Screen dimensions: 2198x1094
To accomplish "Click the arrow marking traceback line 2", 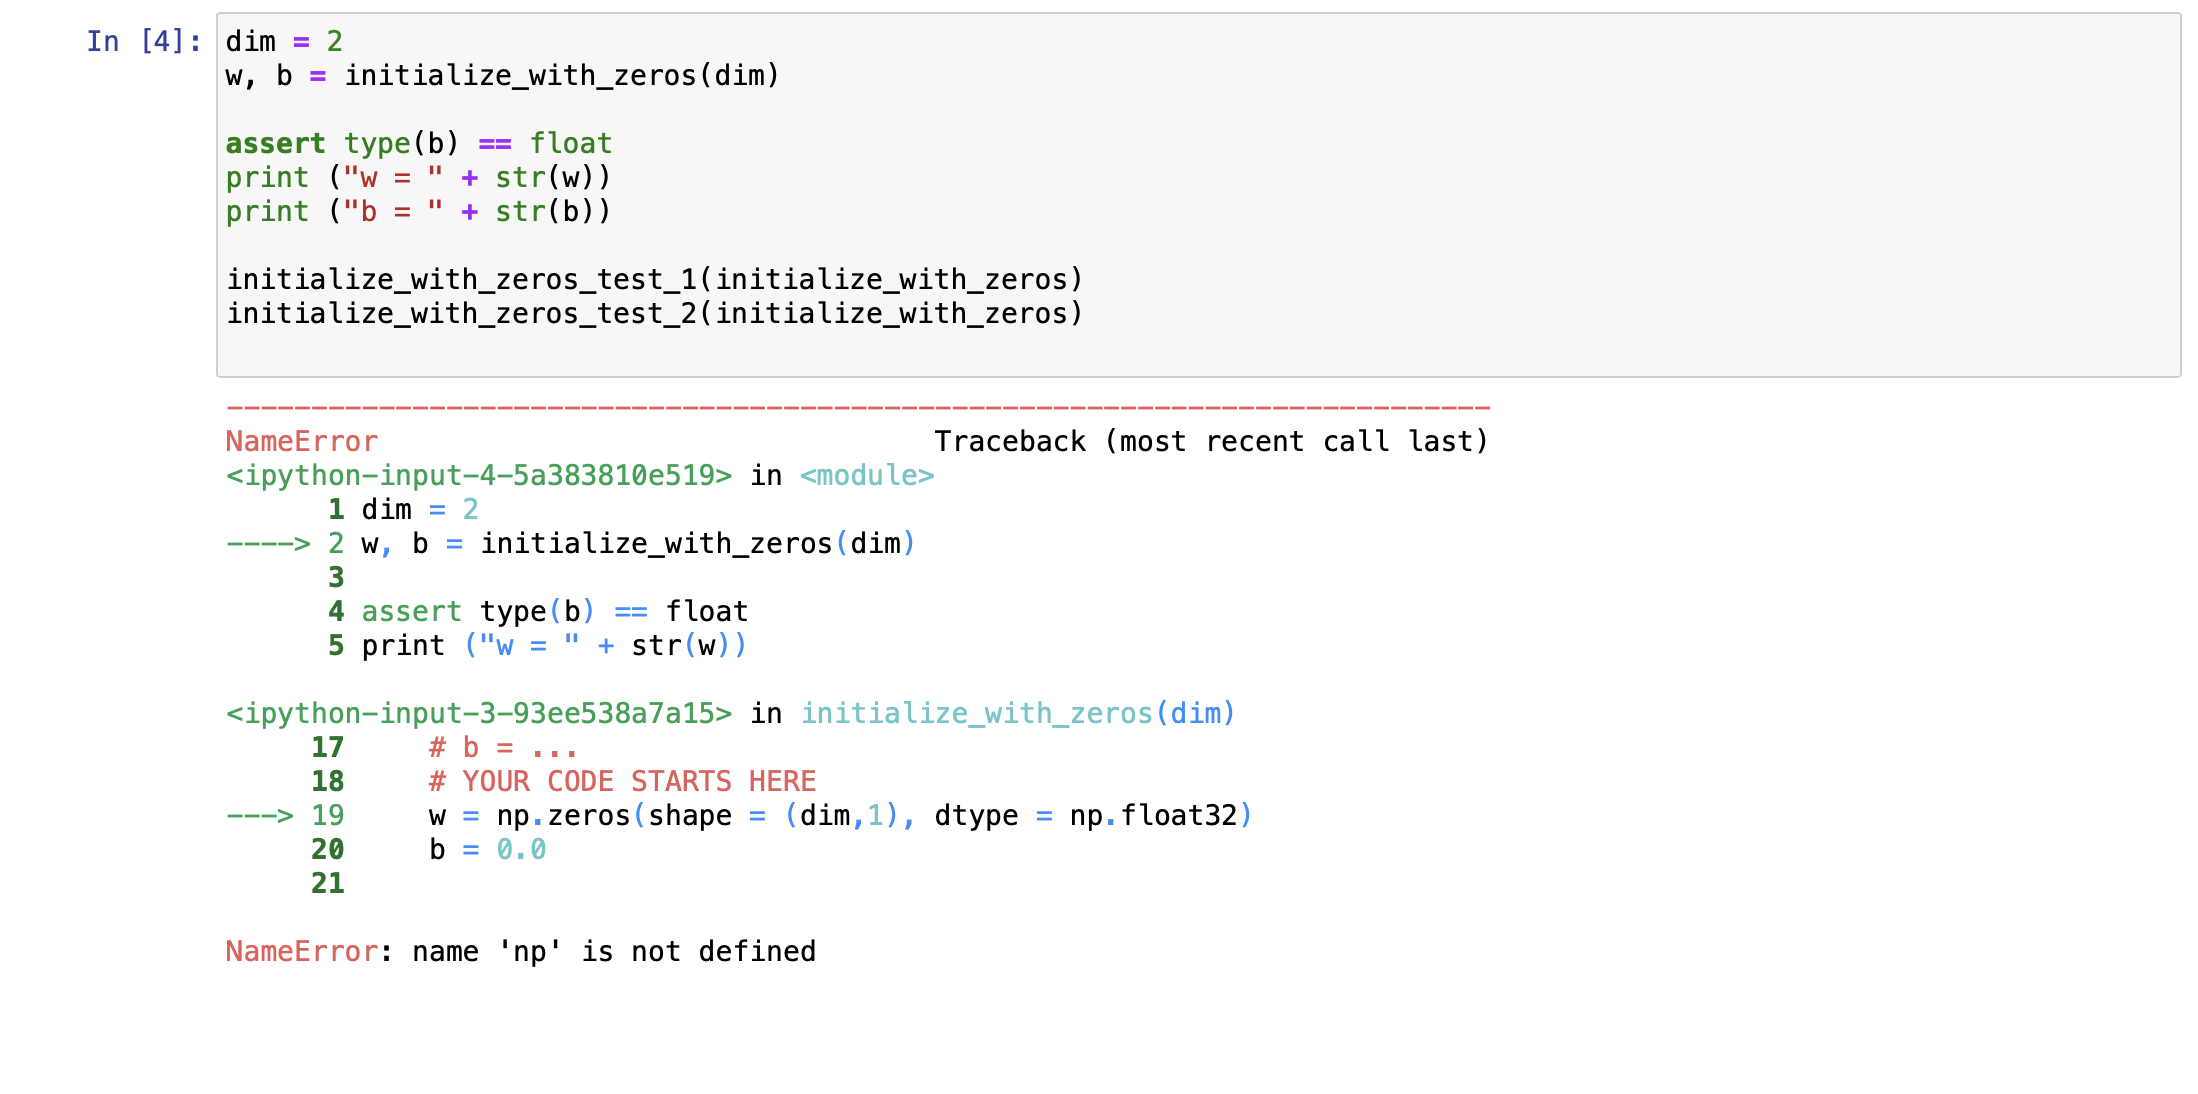I will tap(268, 544).
